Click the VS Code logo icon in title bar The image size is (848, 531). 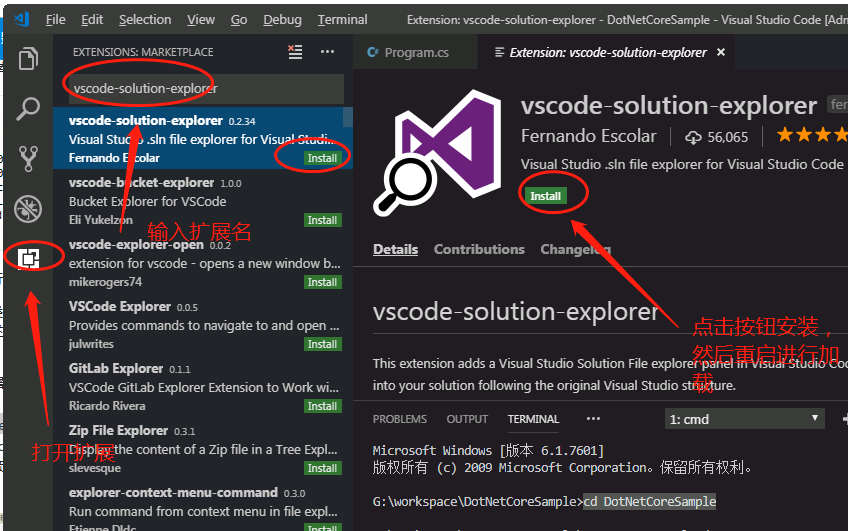(x=22, y=19)
